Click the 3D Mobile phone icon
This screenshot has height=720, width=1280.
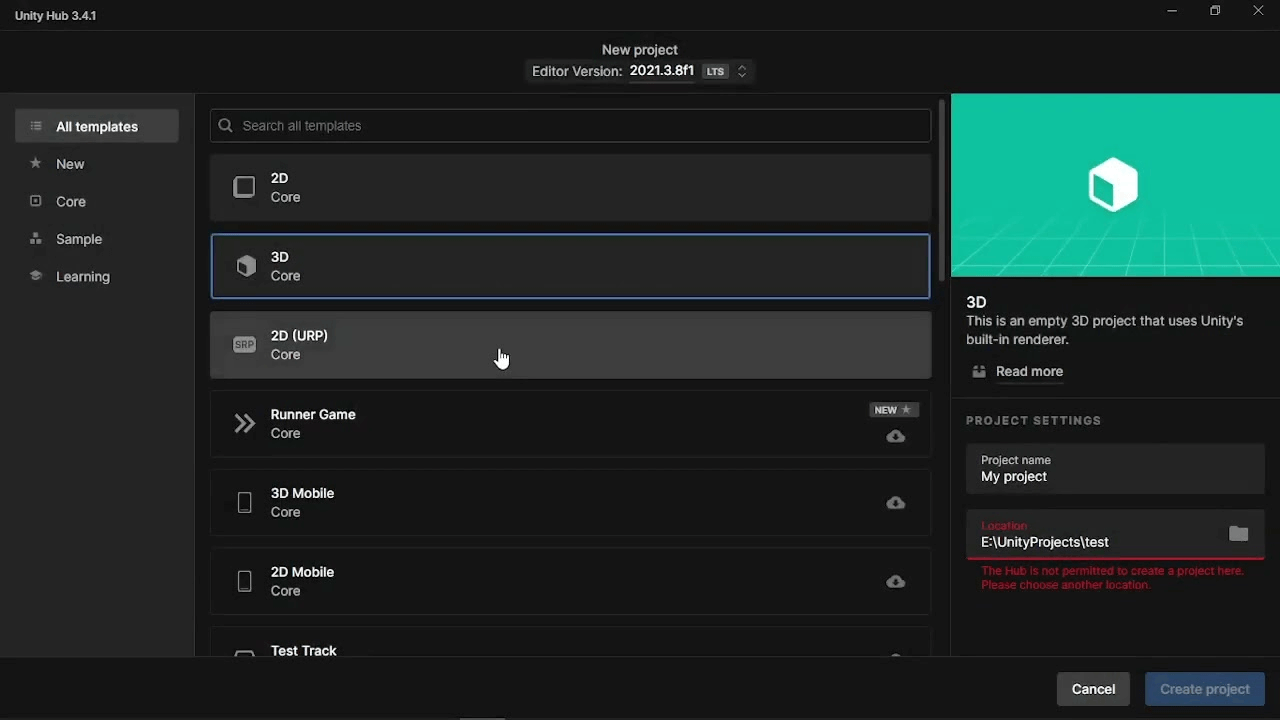pos(244,503)
